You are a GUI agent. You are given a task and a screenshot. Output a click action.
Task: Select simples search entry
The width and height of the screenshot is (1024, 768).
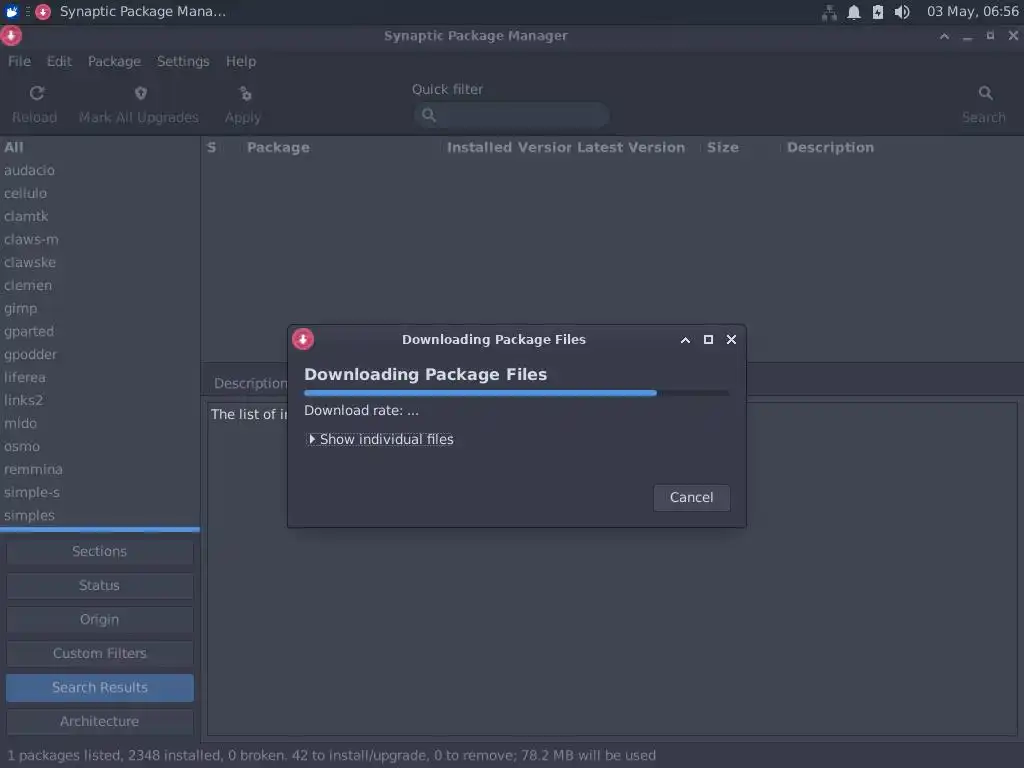(29, 515)
